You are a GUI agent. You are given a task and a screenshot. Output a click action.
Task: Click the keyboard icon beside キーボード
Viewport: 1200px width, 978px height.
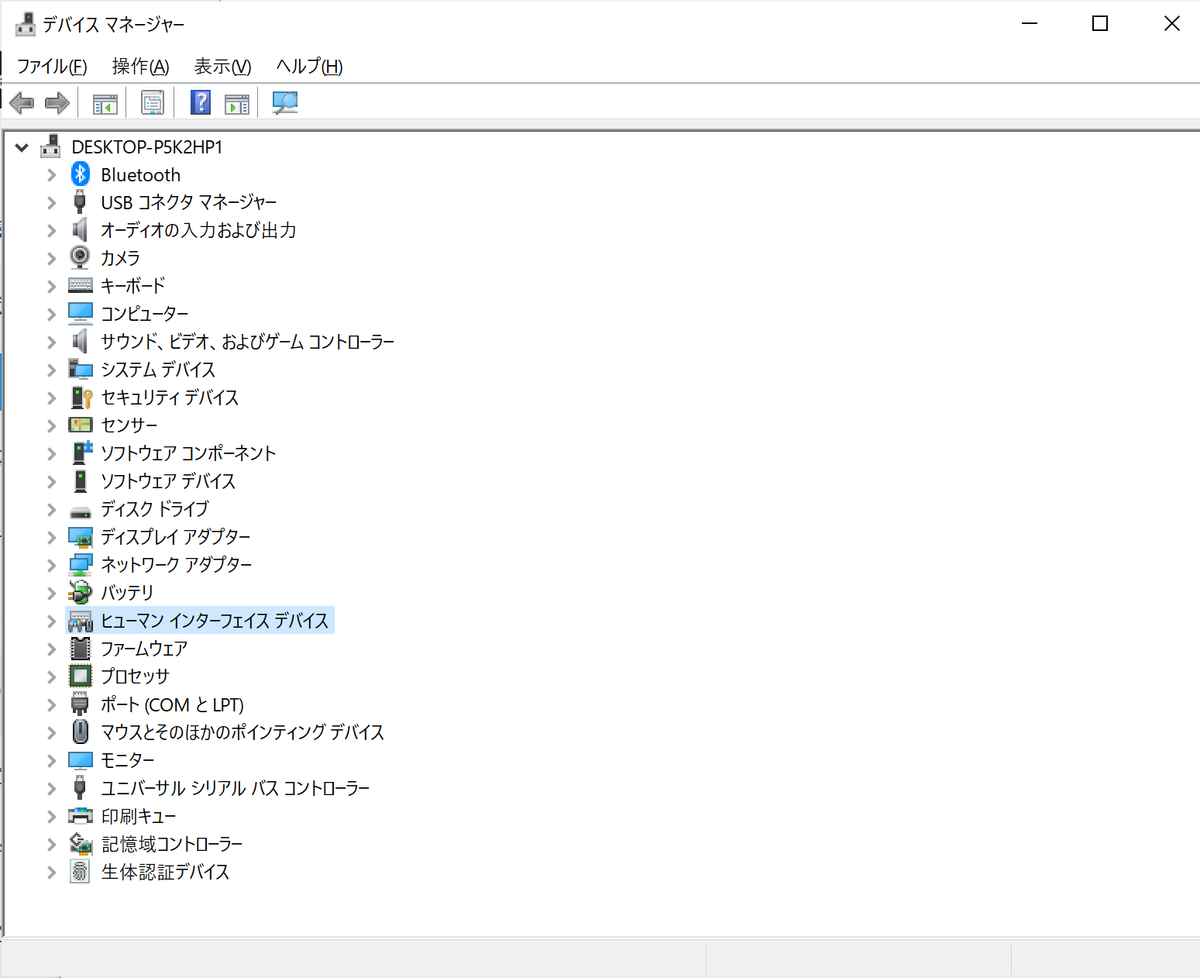pos(81,285)
